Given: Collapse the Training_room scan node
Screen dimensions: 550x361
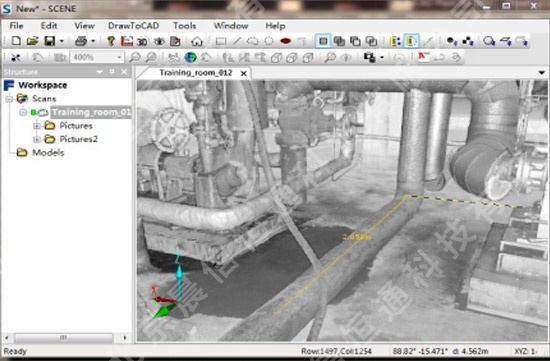Looking at the screenshot, I should (x=23, y=112).
